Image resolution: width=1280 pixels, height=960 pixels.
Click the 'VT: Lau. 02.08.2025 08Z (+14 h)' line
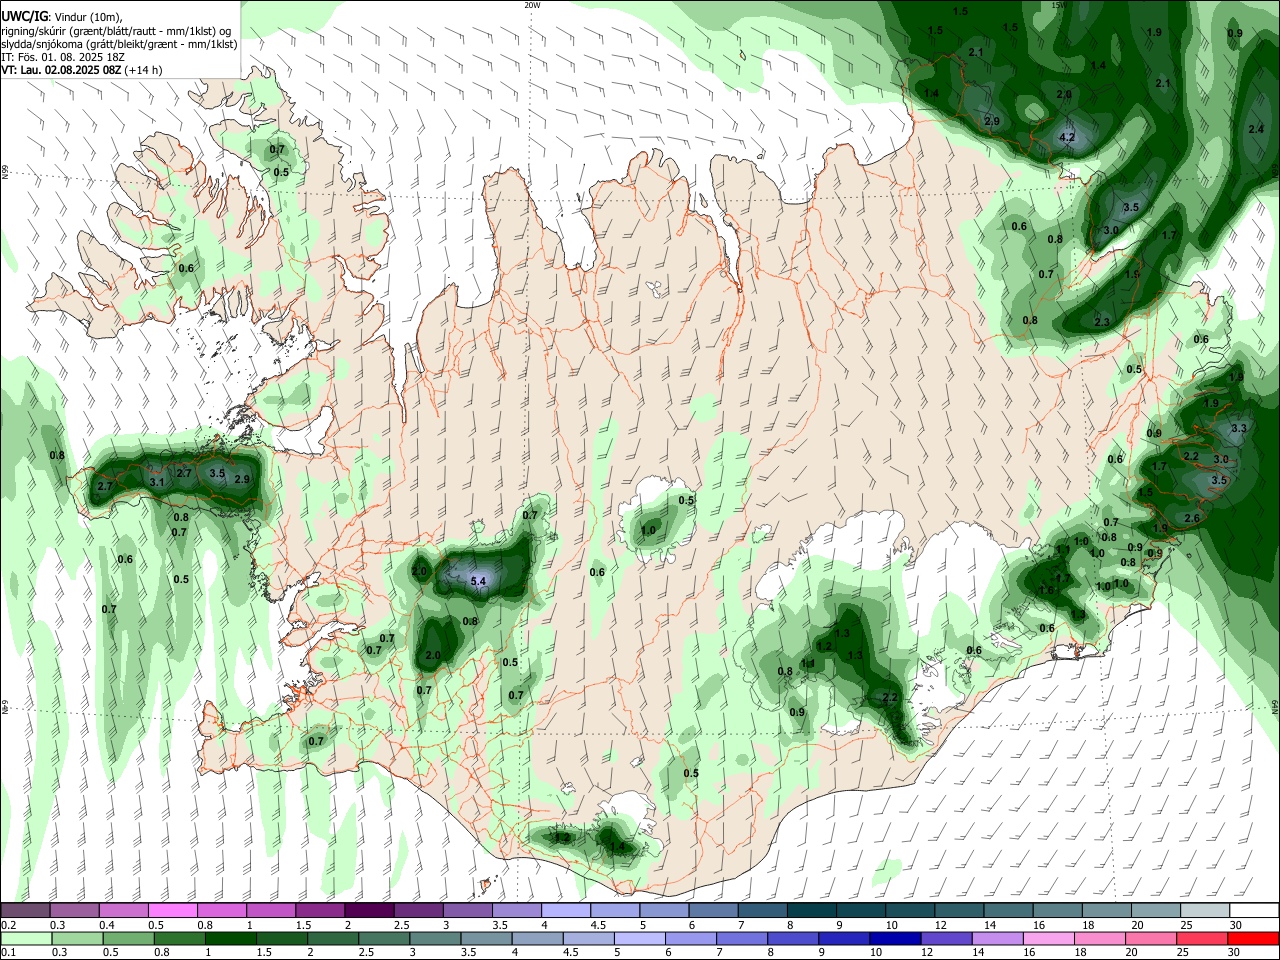81,70
